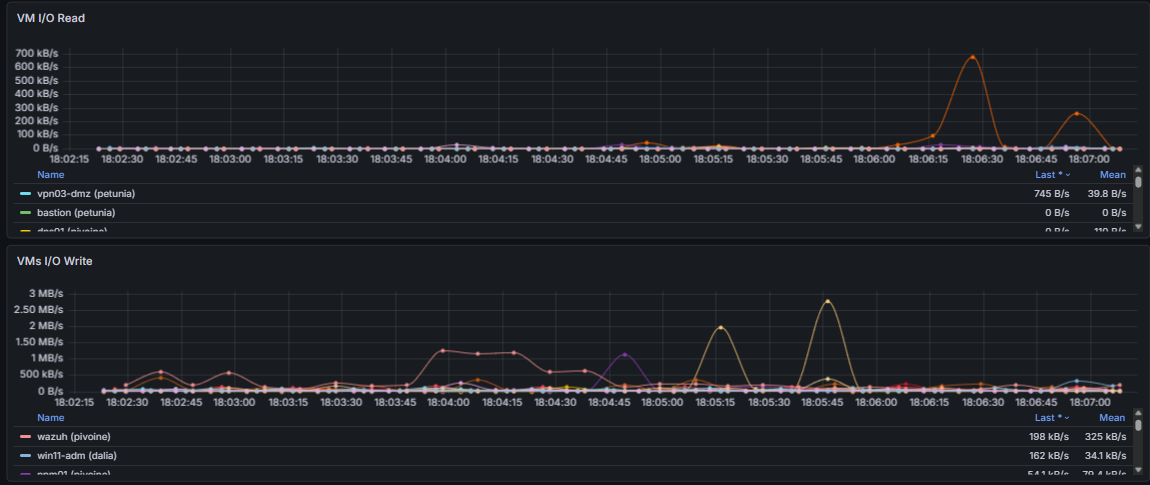The width and height of the screenshot is (1150, 485).
Task: Click the 34.1 kB/s mean value
Action: (1105, 456)
